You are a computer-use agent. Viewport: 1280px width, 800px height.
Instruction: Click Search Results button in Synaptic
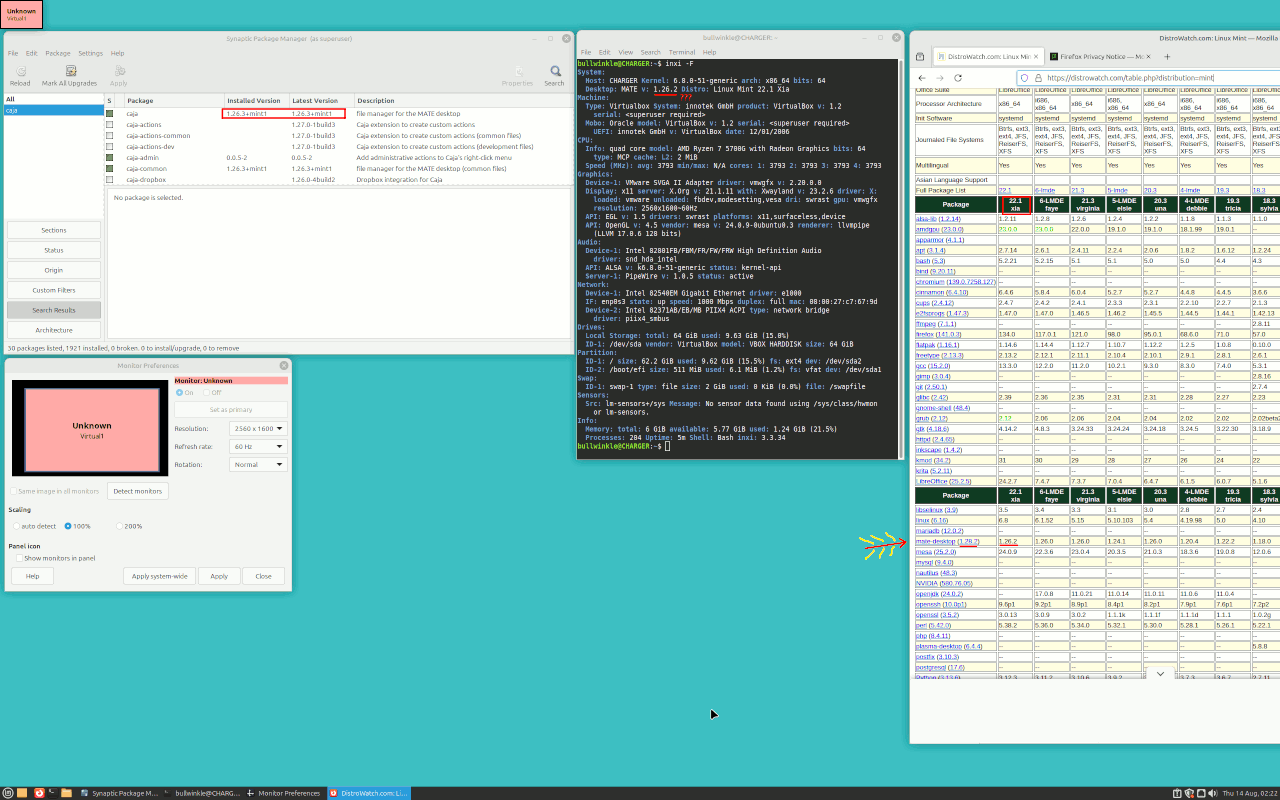(54, 310)
